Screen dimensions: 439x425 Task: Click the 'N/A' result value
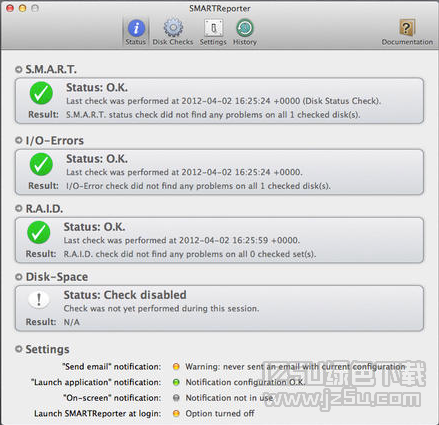pos(72,322)
